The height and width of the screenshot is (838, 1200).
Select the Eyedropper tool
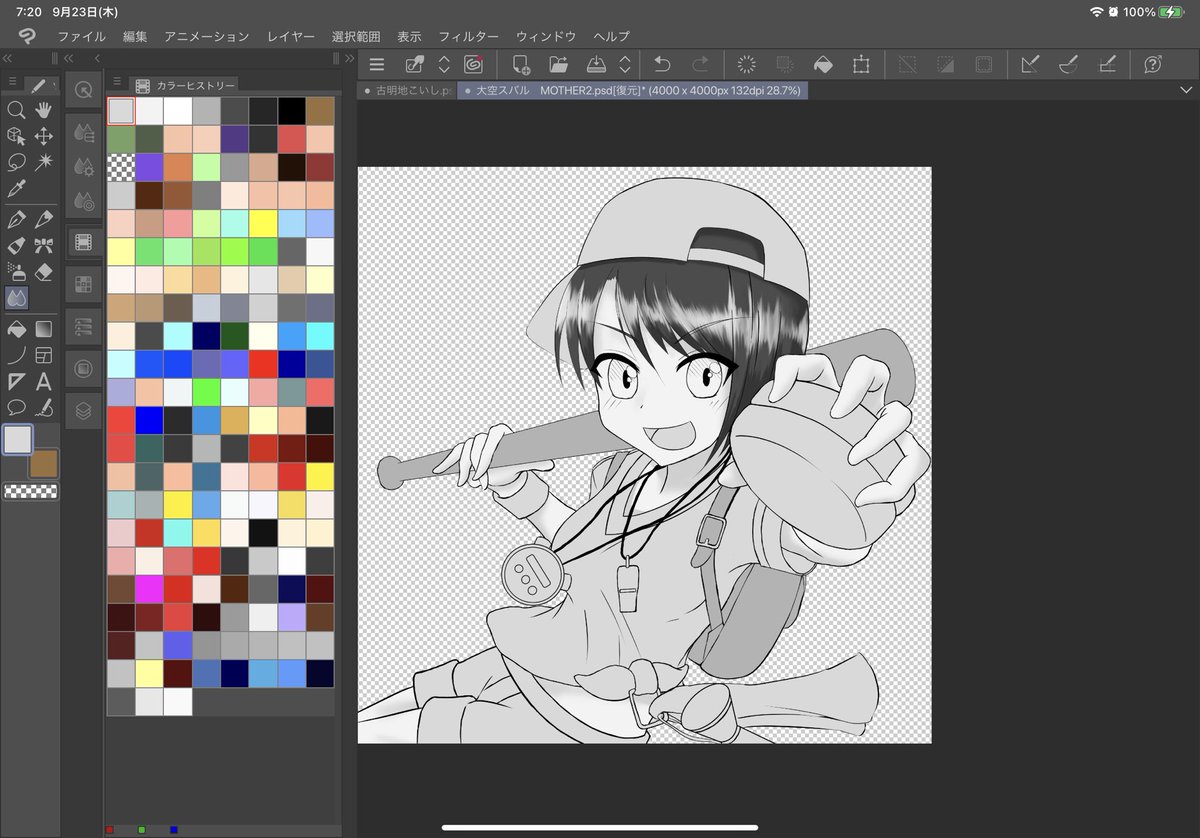click(x=16, y=189)
